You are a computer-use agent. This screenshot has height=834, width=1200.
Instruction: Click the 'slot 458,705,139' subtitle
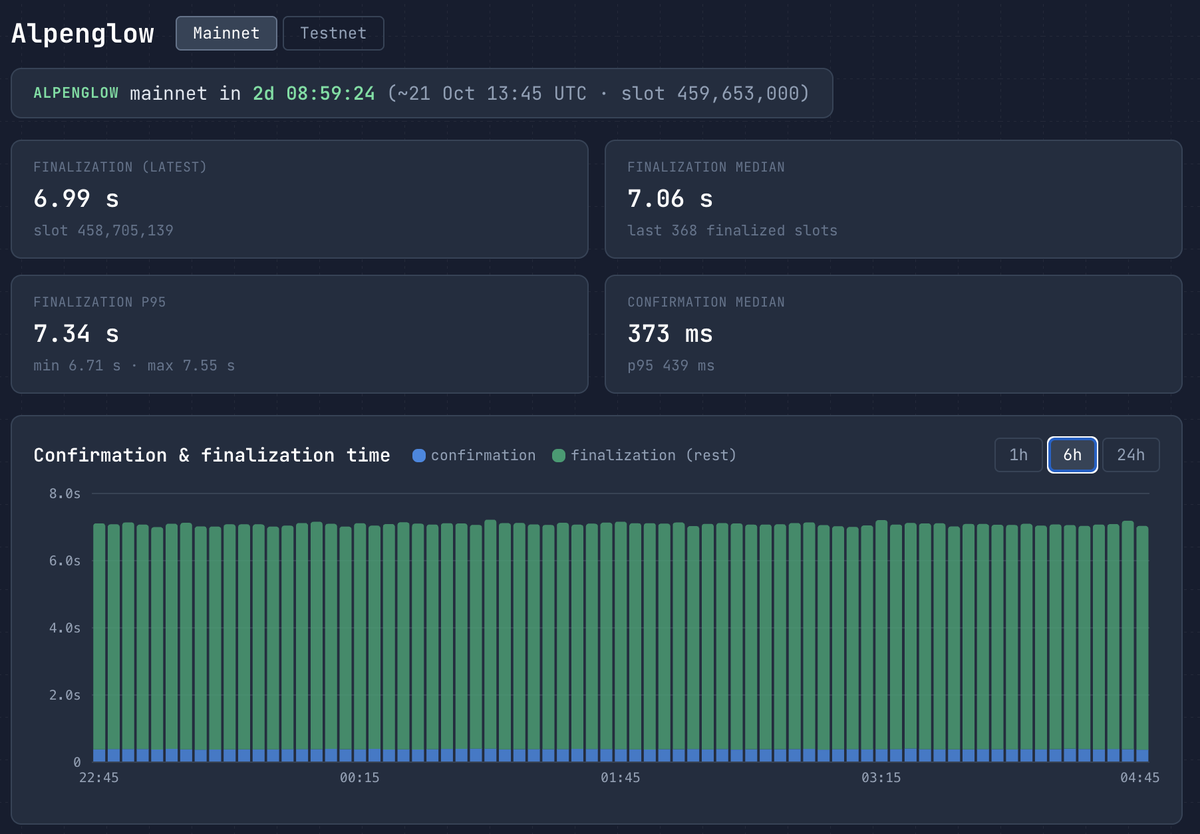[101, 230]
